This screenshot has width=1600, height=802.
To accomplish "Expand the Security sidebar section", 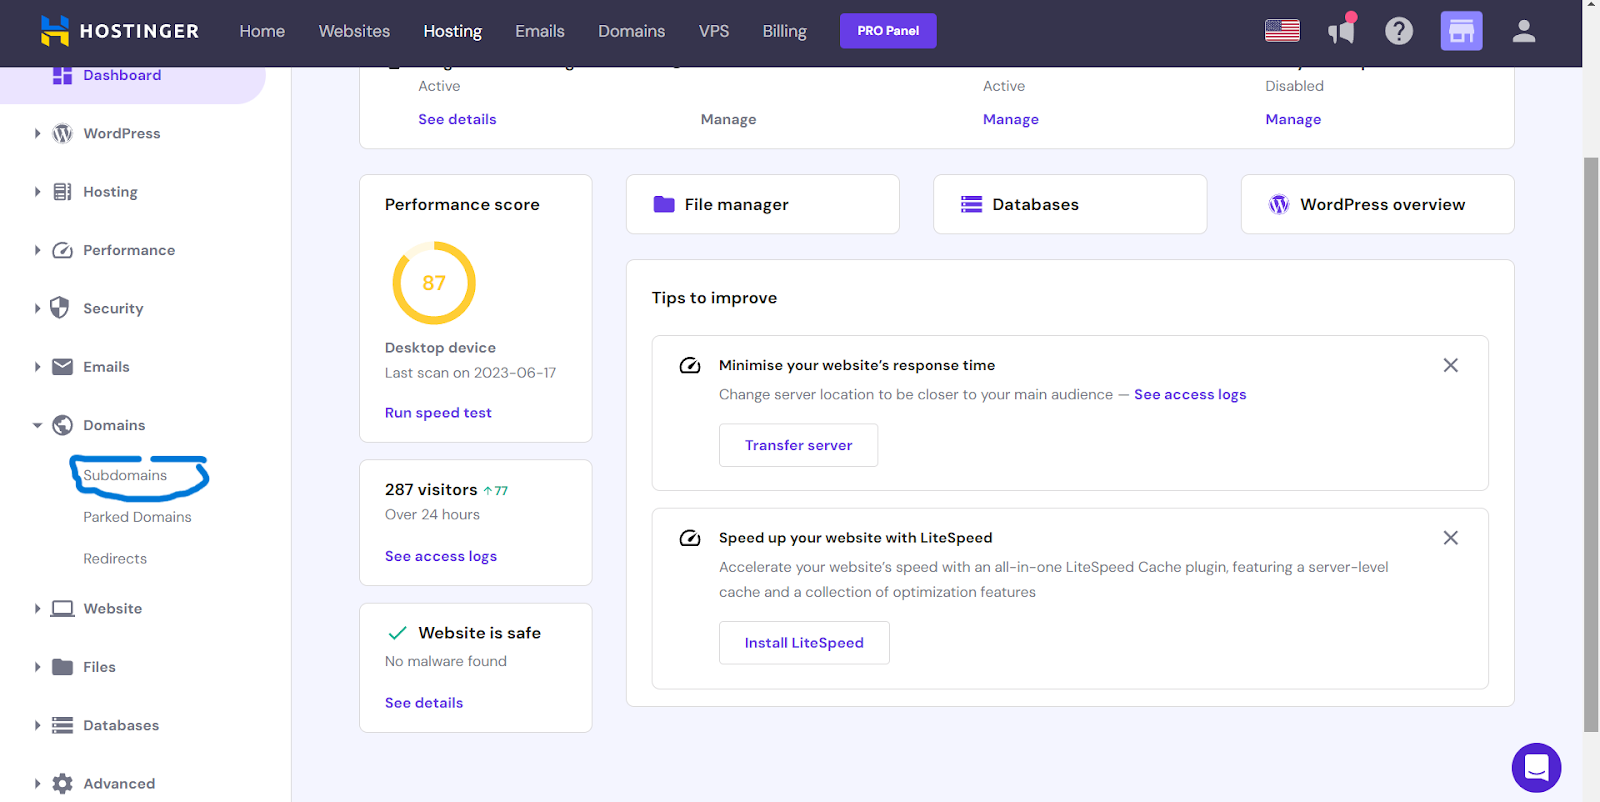I will pyautogui.click(x=37, y=308).
